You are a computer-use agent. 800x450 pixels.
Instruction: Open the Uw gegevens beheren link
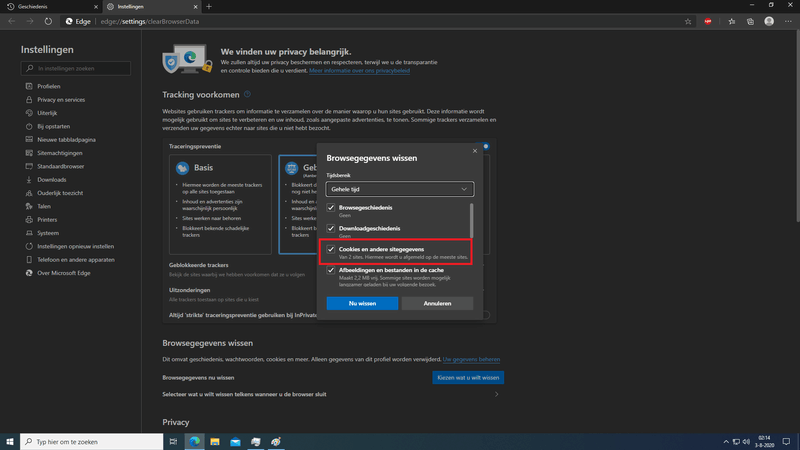tap(471, 359)
